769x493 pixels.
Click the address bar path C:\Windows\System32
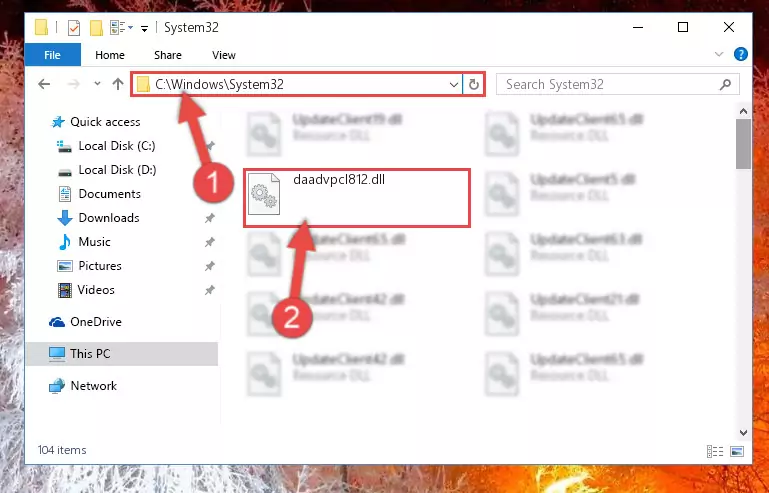coord(219,84)
